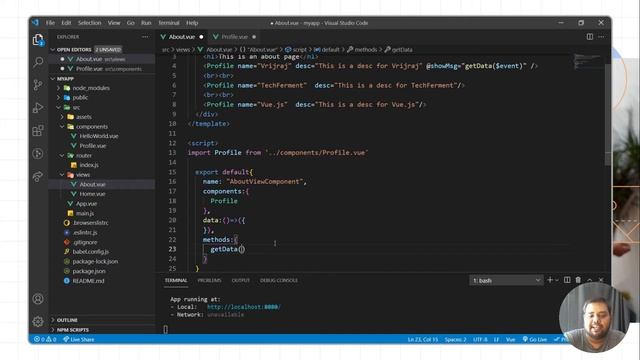
Task: Switch to the Debug Console tab
Action: point(279,280)
